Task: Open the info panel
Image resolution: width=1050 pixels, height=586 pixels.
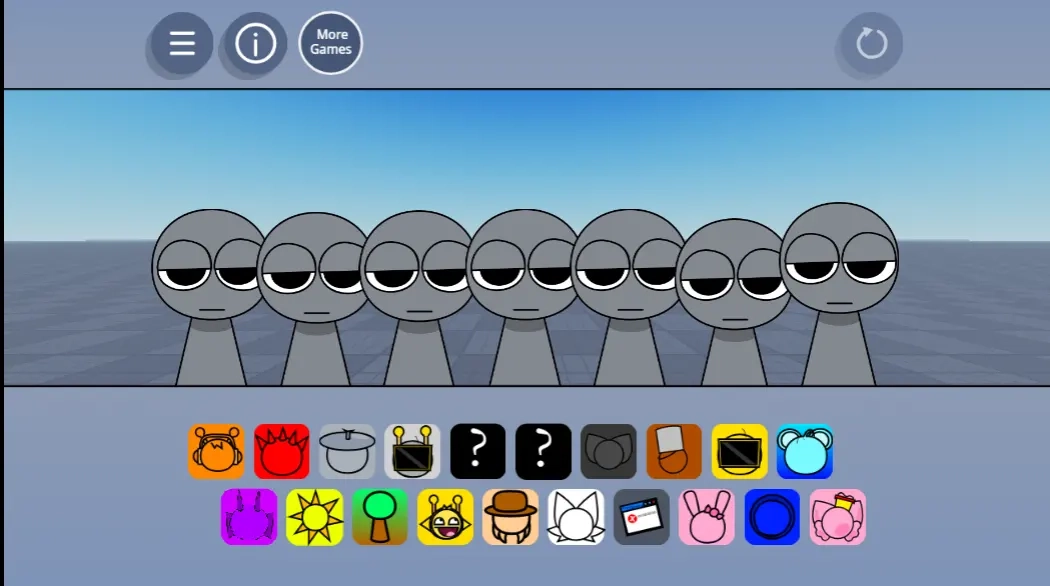Action: pyautogui.click(x=255, y=44)
